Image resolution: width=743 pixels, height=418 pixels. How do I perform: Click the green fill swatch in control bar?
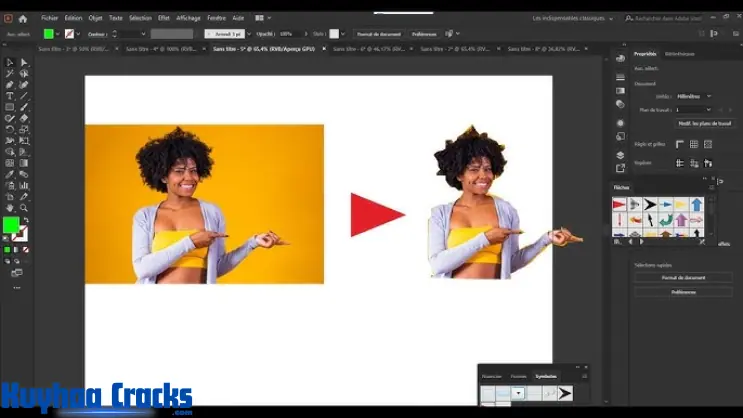tap(48, 33)
